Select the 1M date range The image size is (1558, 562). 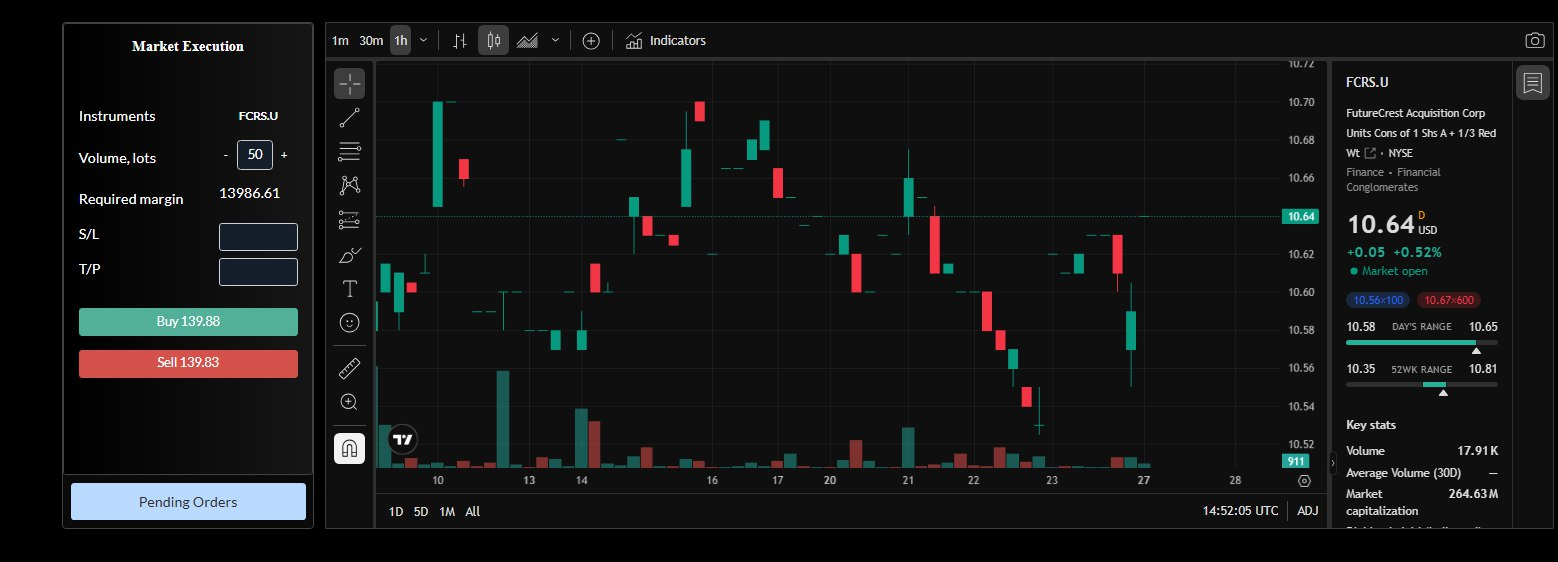coord(447,511)
